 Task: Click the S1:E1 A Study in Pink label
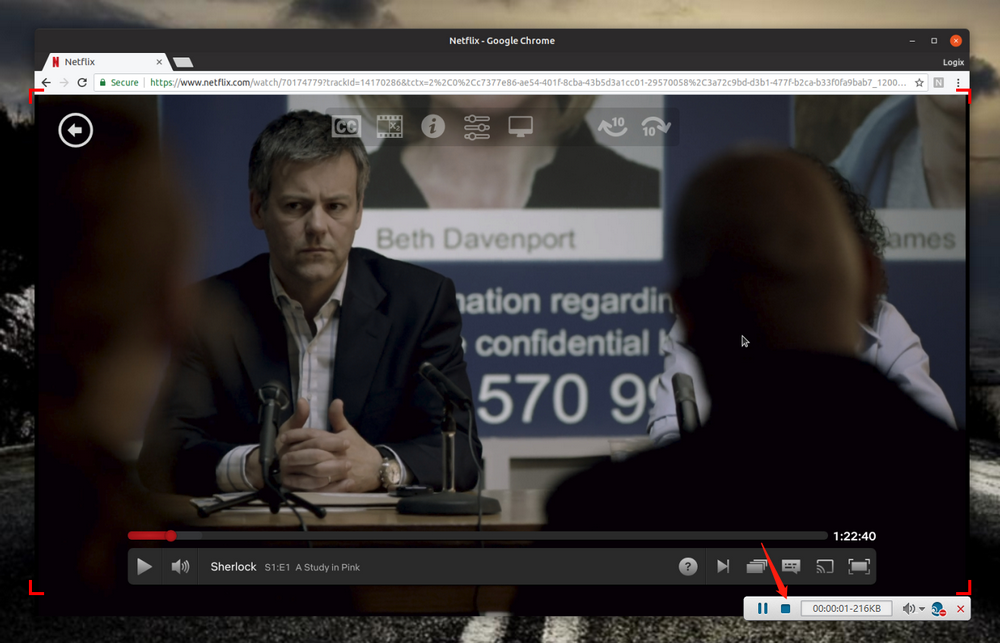tap(312, 567)
